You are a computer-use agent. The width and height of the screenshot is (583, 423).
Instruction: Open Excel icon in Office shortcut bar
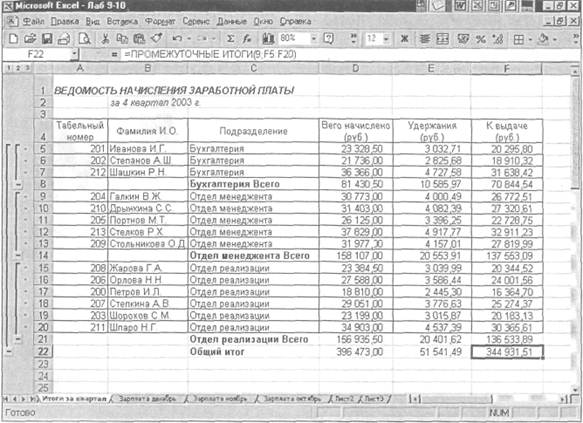(477, 6)
